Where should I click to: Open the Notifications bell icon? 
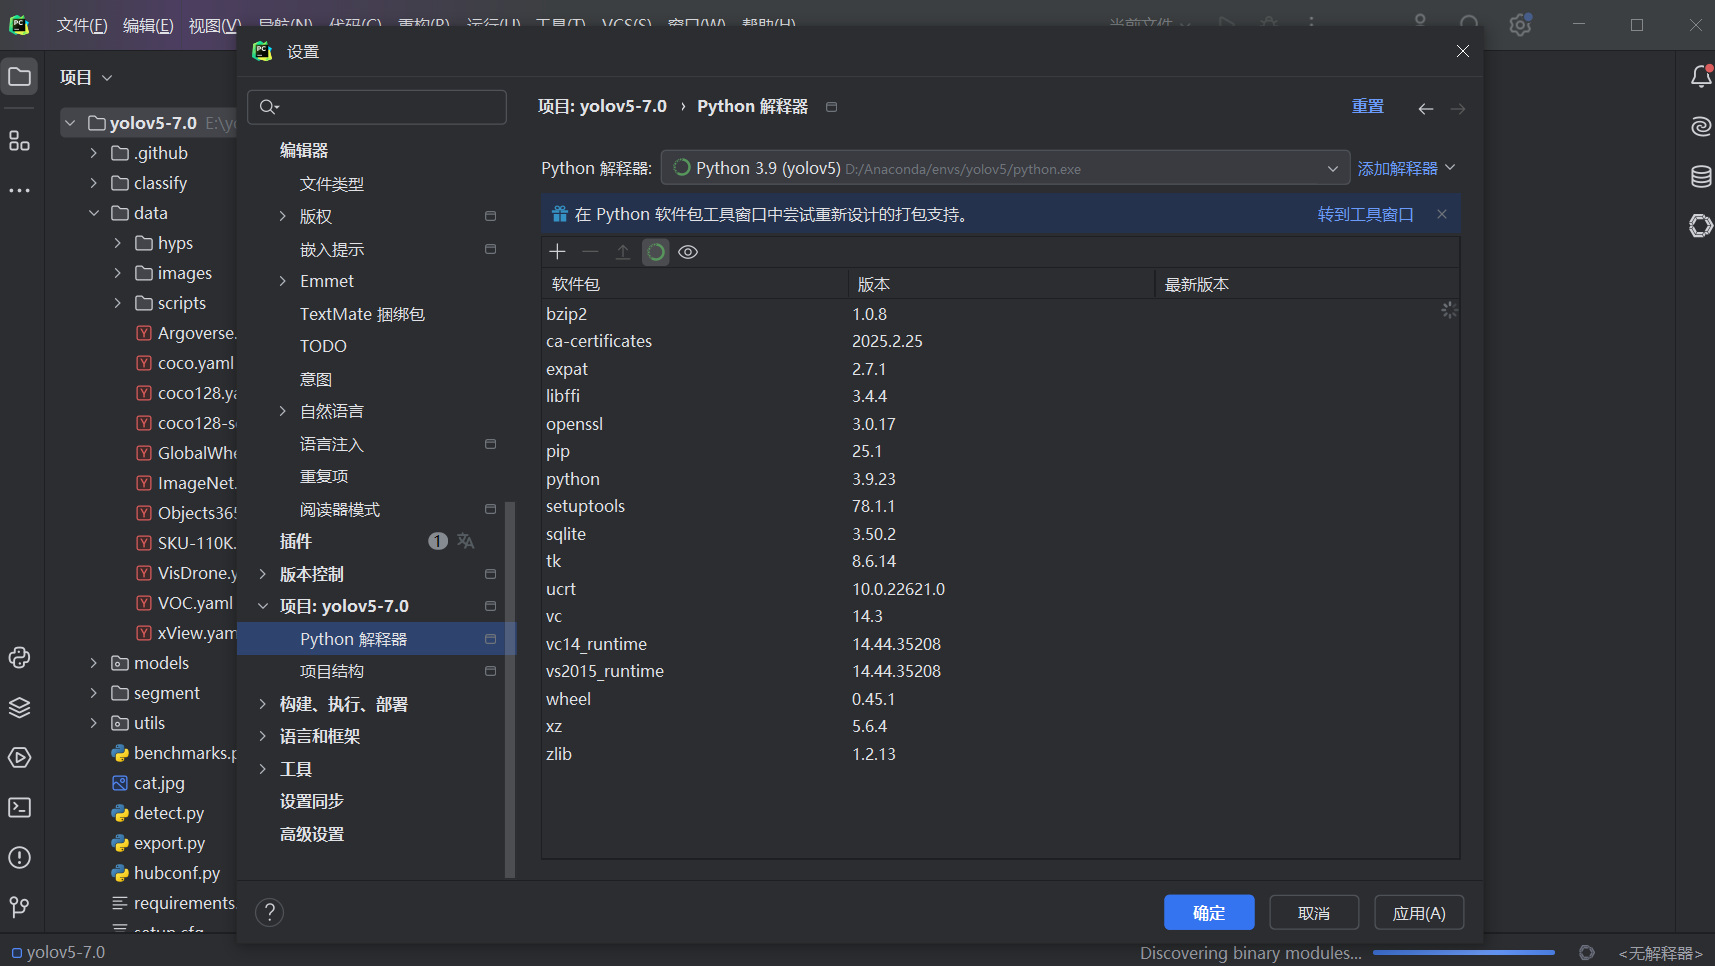[1701, 76]
